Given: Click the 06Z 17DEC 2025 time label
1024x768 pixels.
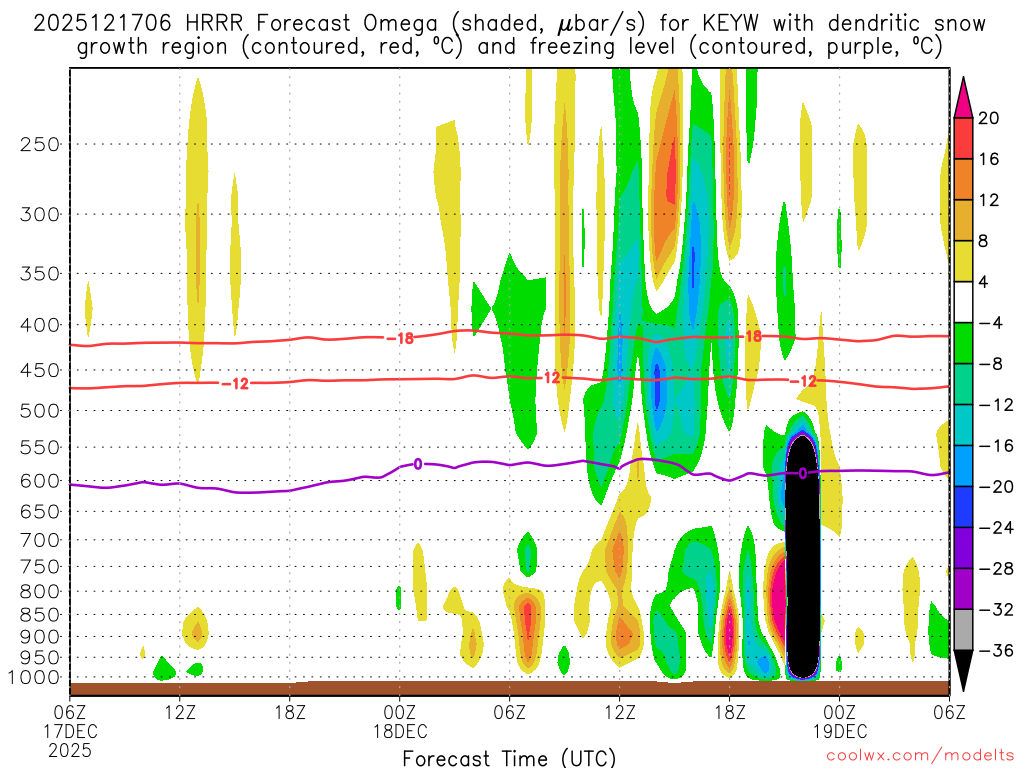Looking at the screenshot, I should coord(70,731).
